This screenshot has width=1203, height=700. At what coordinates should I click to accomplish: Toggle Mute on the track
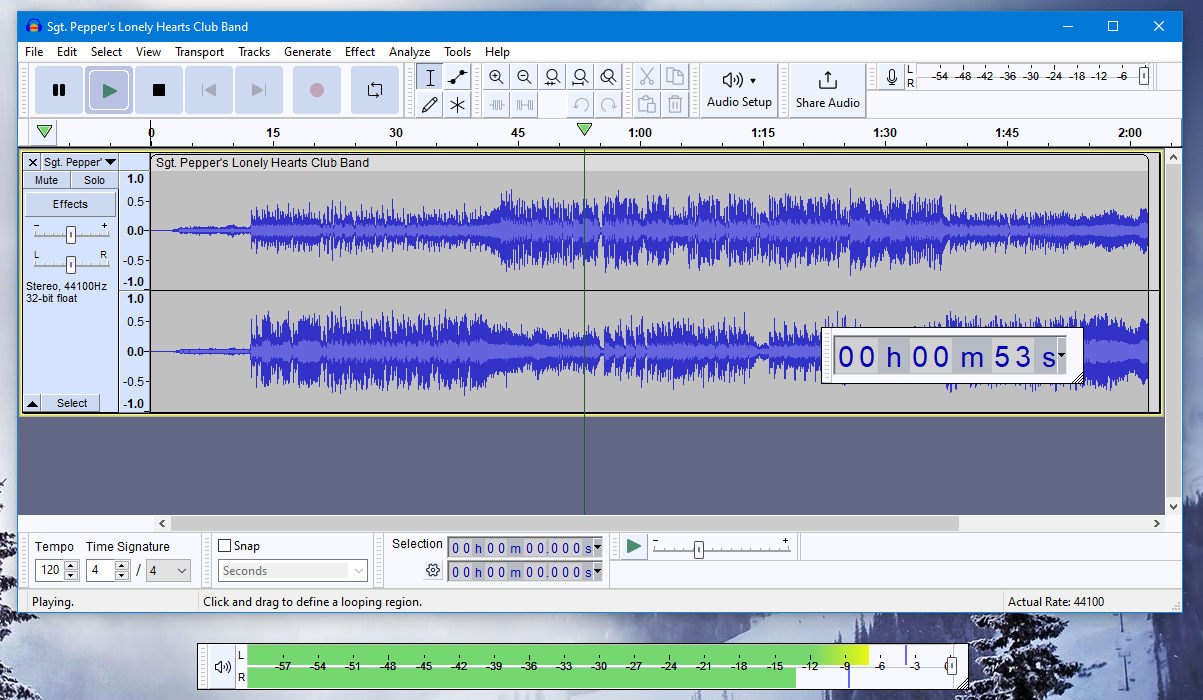(x=47, y=181)
